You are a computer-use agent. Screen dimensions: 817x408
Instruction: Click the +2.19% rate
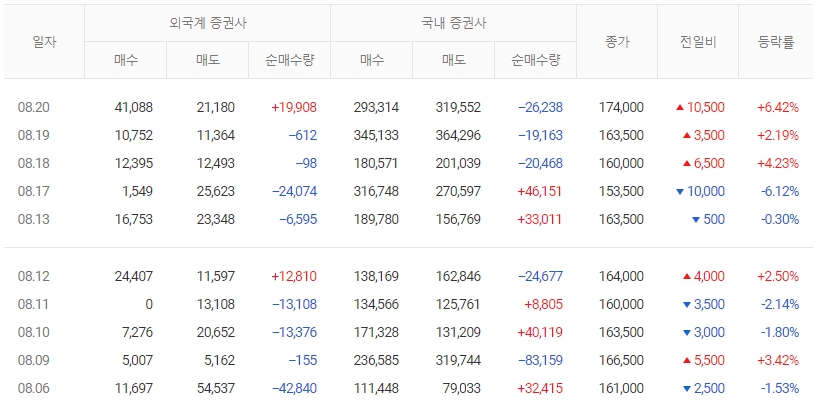click(x=778, y=135)
